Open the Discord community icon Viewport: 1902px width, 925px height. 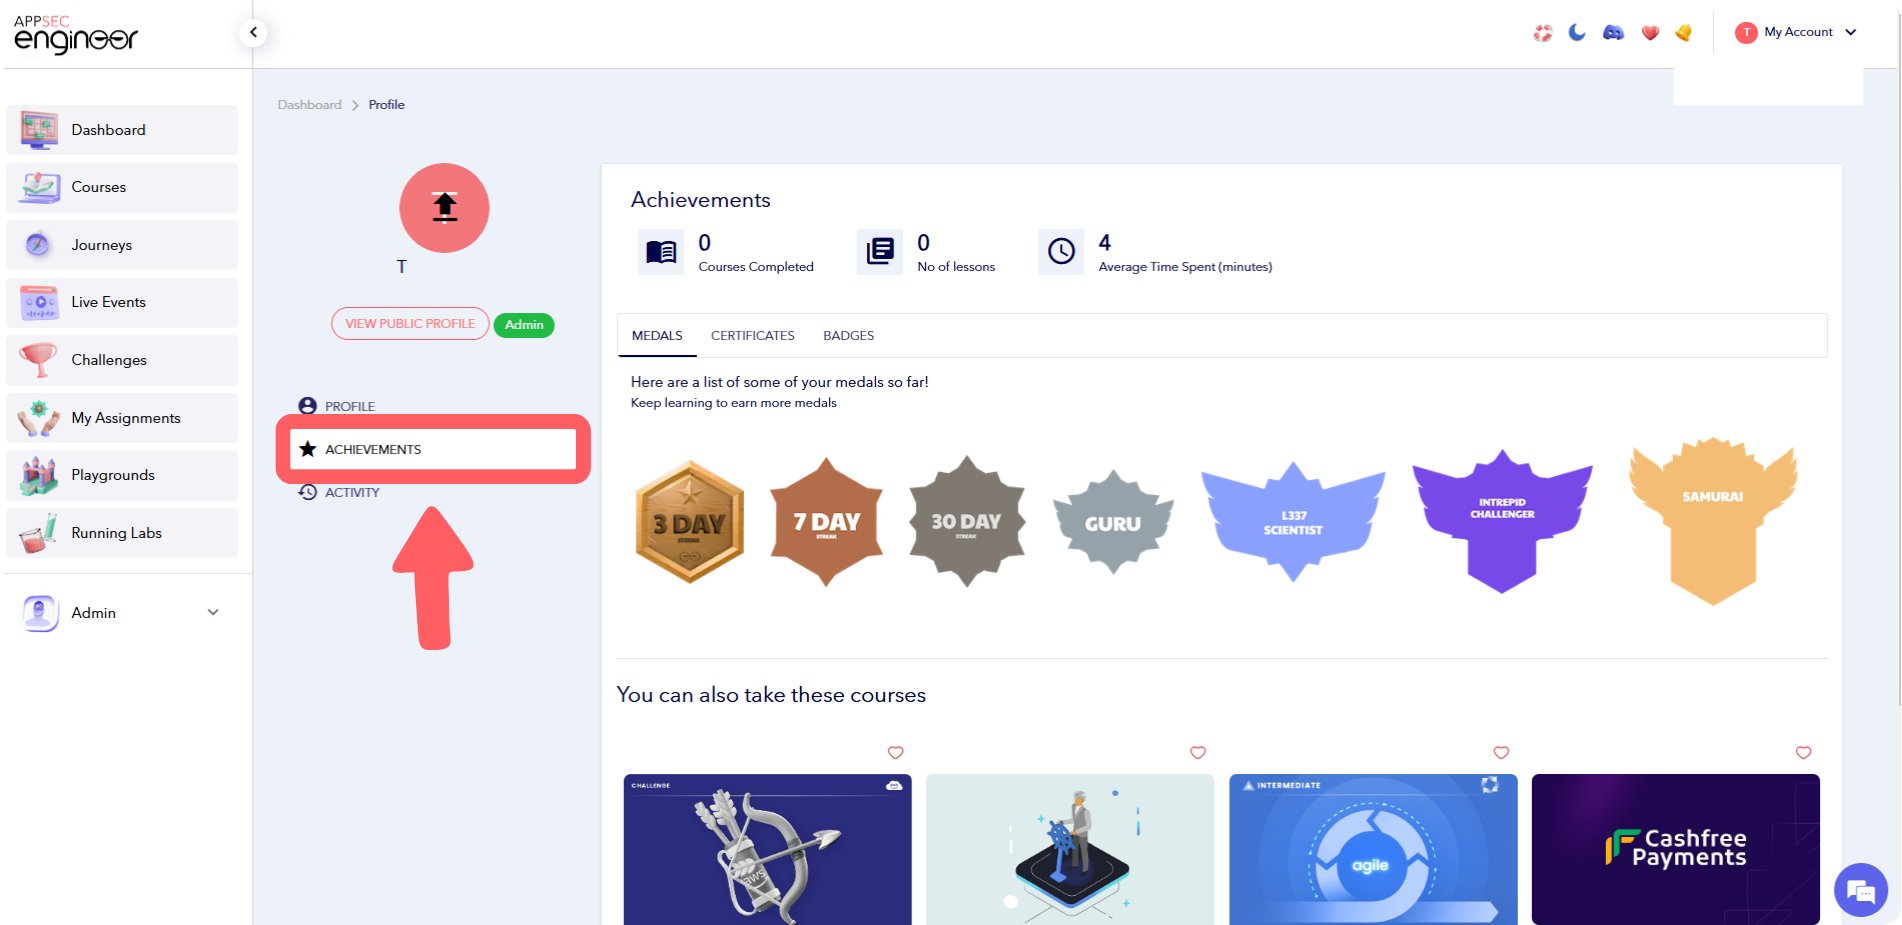pos(1613,33)
